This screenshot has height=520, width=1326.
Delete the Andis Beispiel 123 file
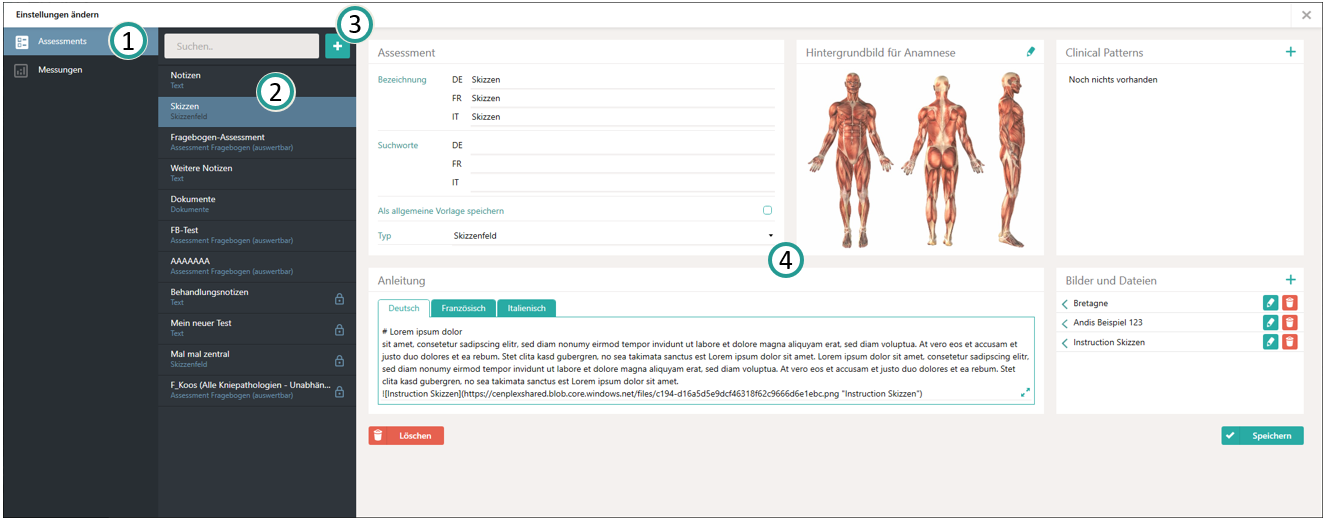pos(1290,322)
